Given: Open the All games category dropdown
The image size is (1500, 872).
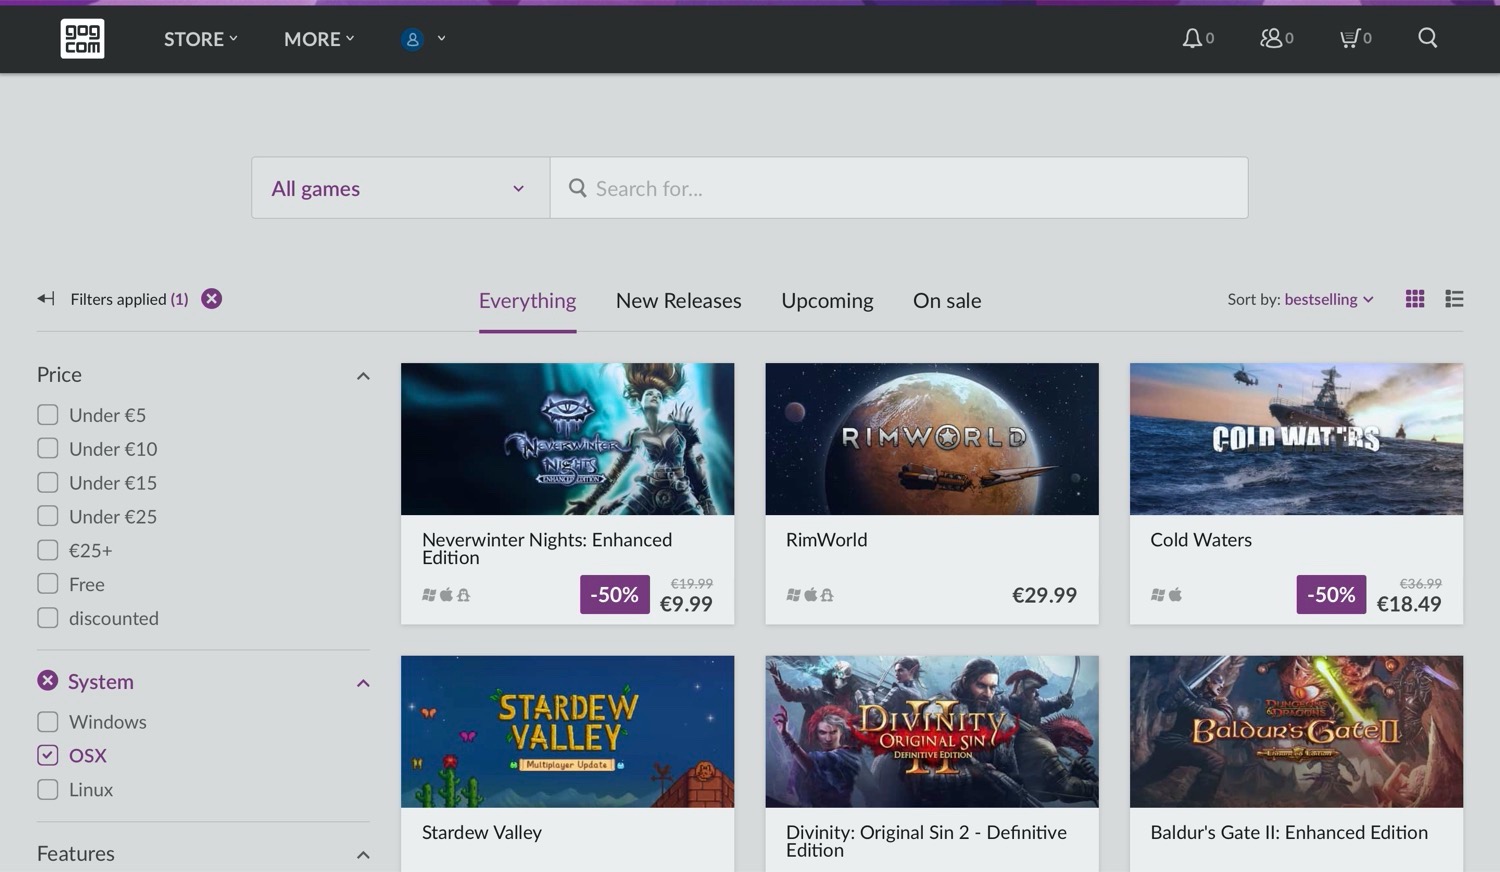Looking at the screenshot, I should tap(400, 188).
